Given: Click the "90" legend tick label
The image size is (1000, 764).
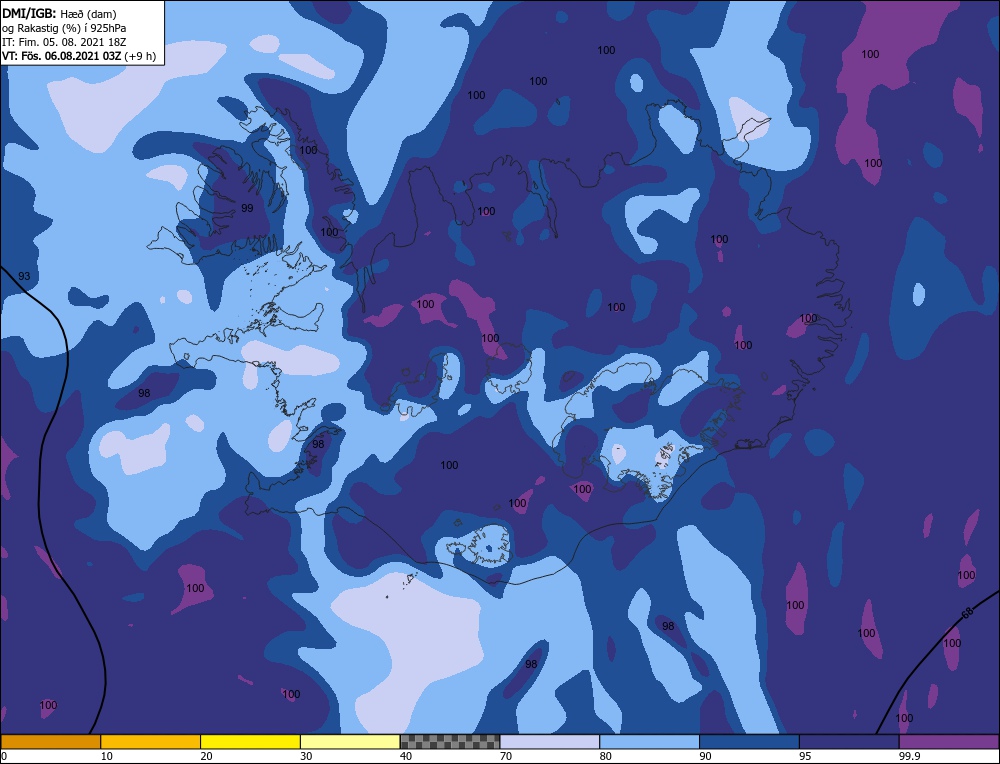Looking at the screenshot, I should [706, 756].
